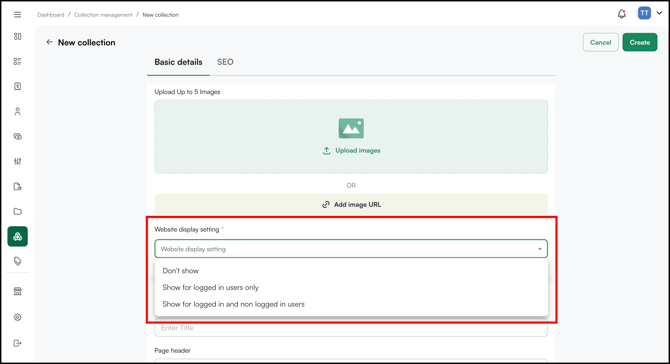Viewport: 670px width, 364px height.
Task: Choose the Don't show option
Action: 351,271
